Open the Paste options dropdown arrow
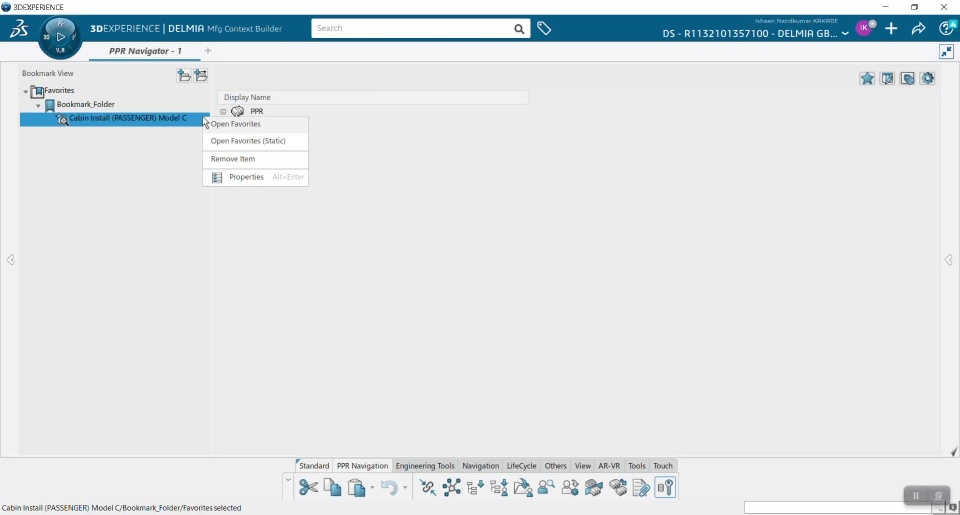Image resolution: width=960 pixels, height=515 pixels. (x=372, y=488)
